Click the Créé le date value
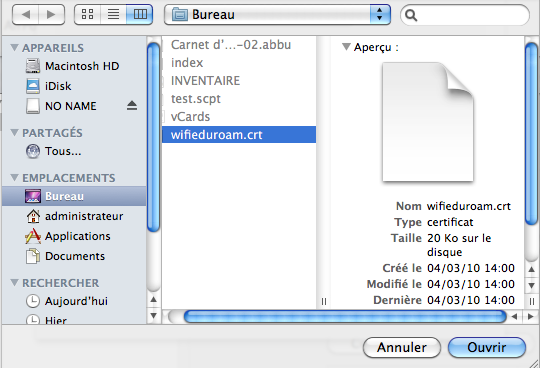The height and width of the screenshot is (368, 540). [x=471, y=268]
